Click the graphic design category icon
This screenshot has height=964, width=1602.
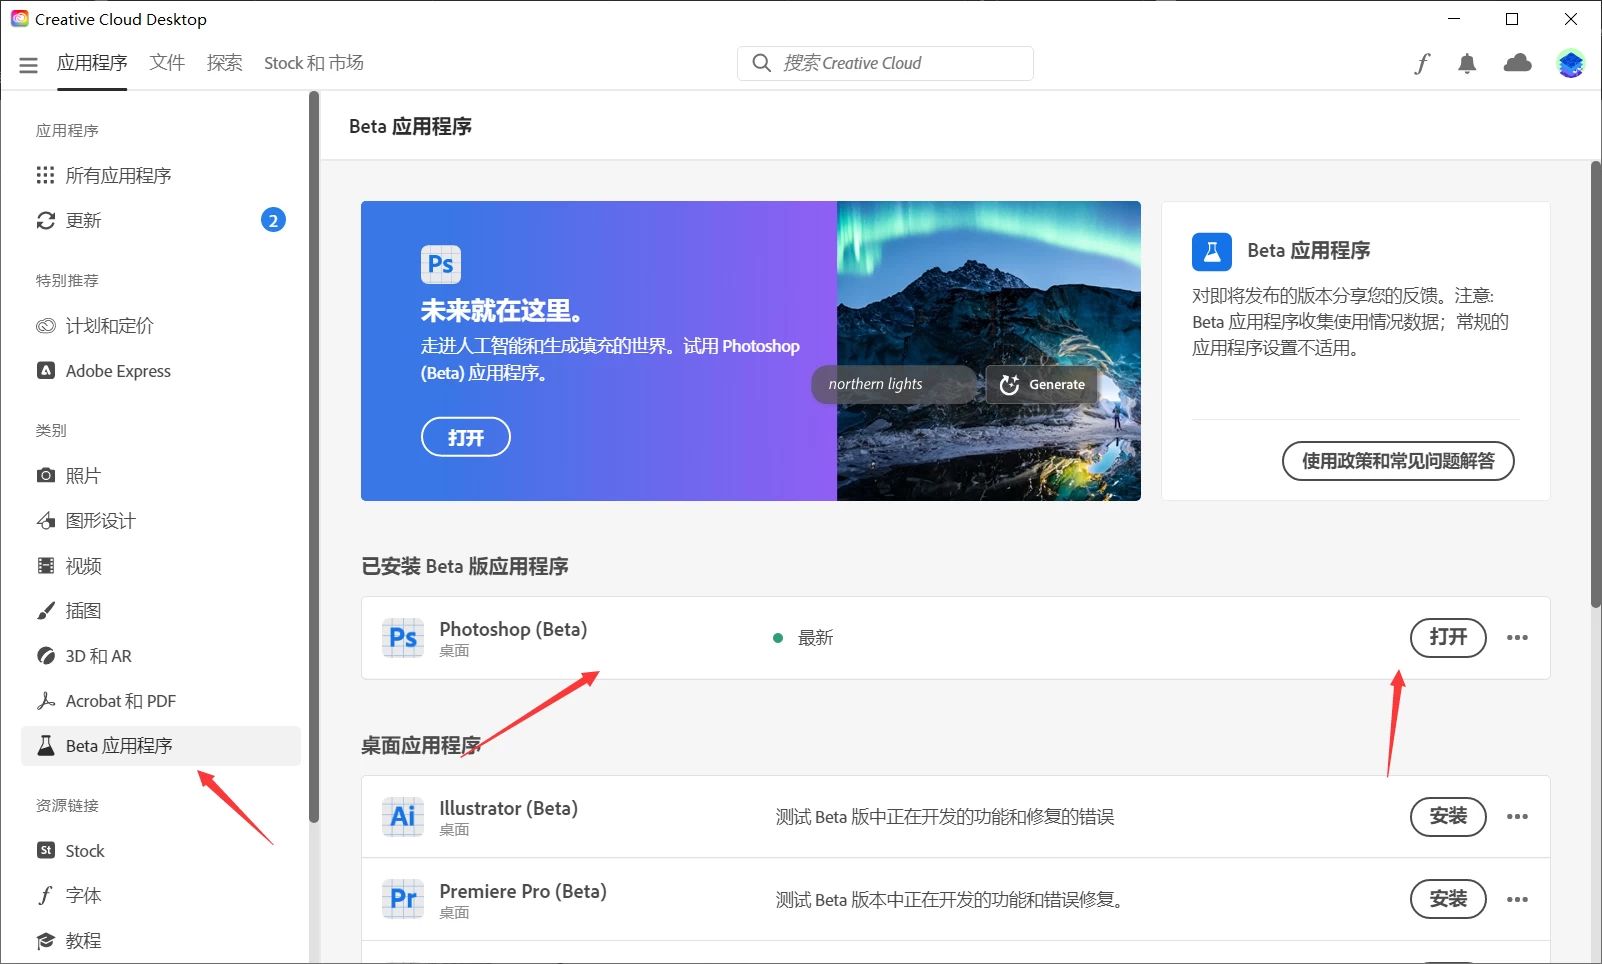coord(45,521)
